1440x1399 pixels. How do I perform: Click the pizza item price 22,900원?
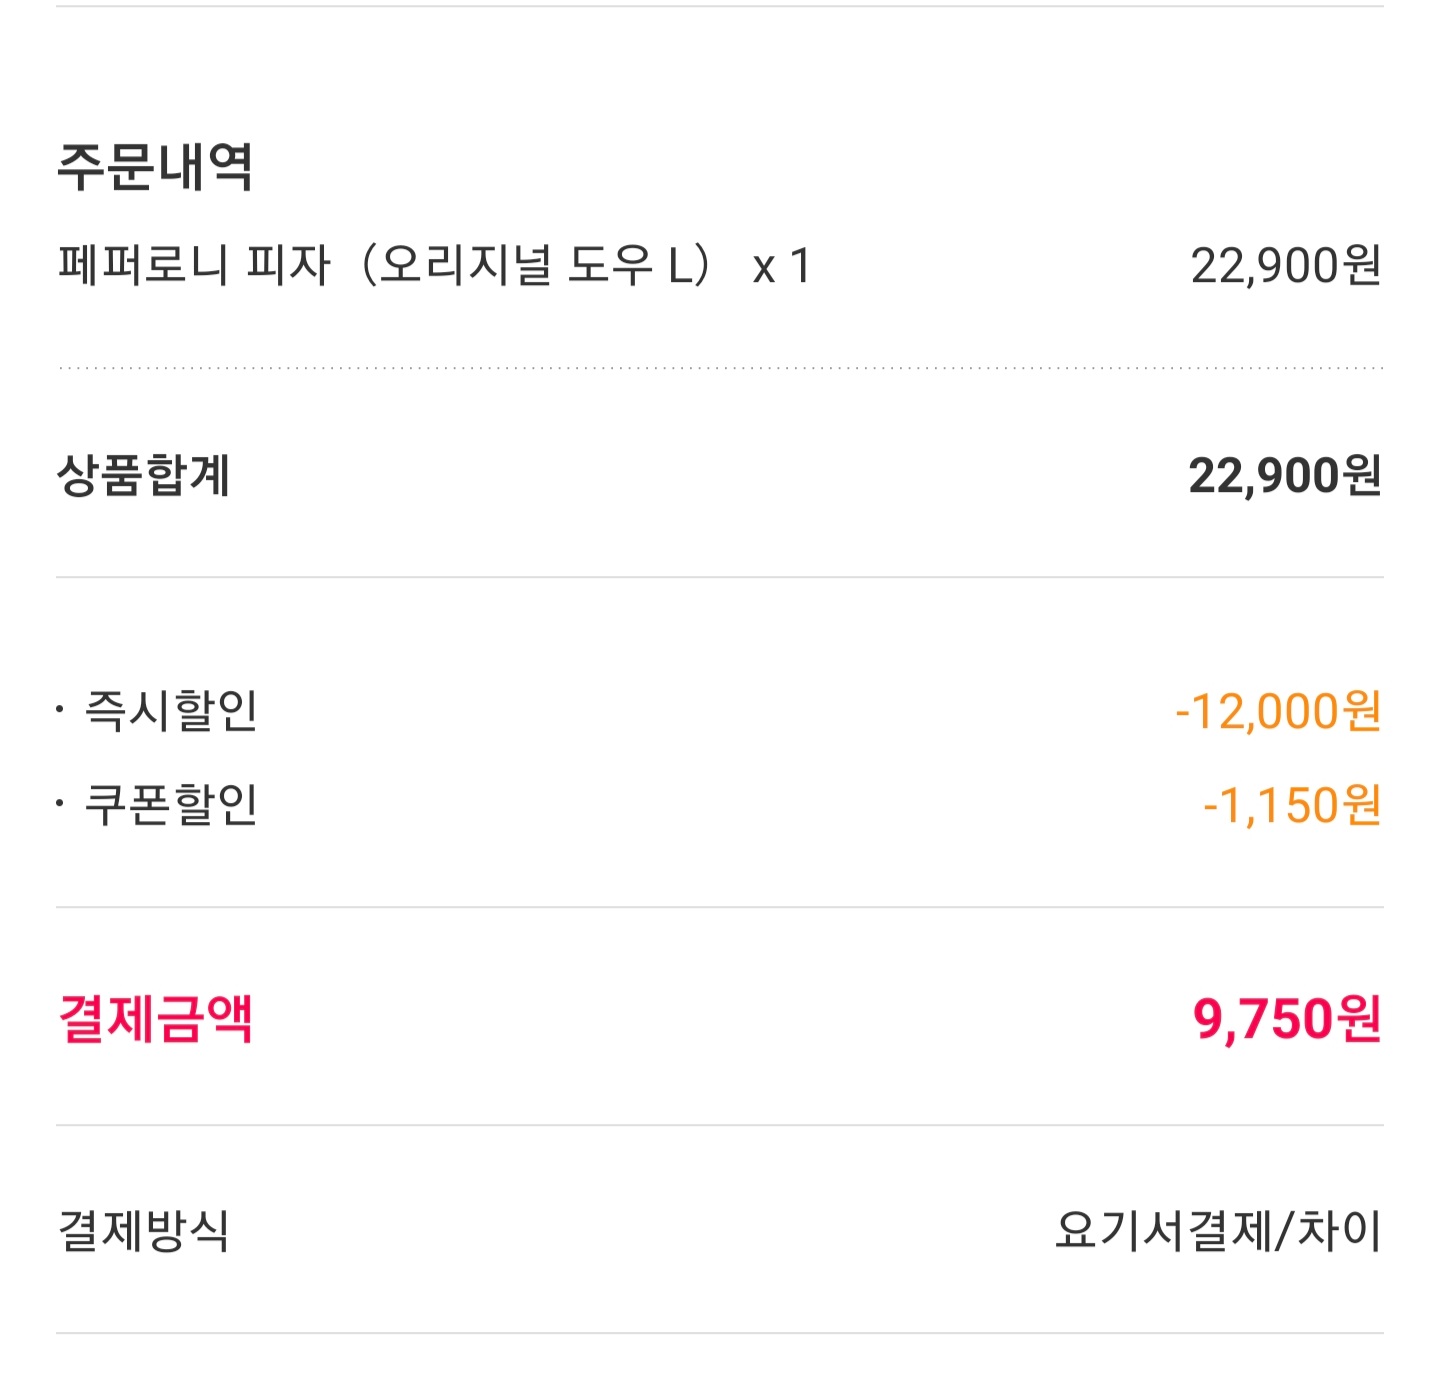[x=1285, y=266]
